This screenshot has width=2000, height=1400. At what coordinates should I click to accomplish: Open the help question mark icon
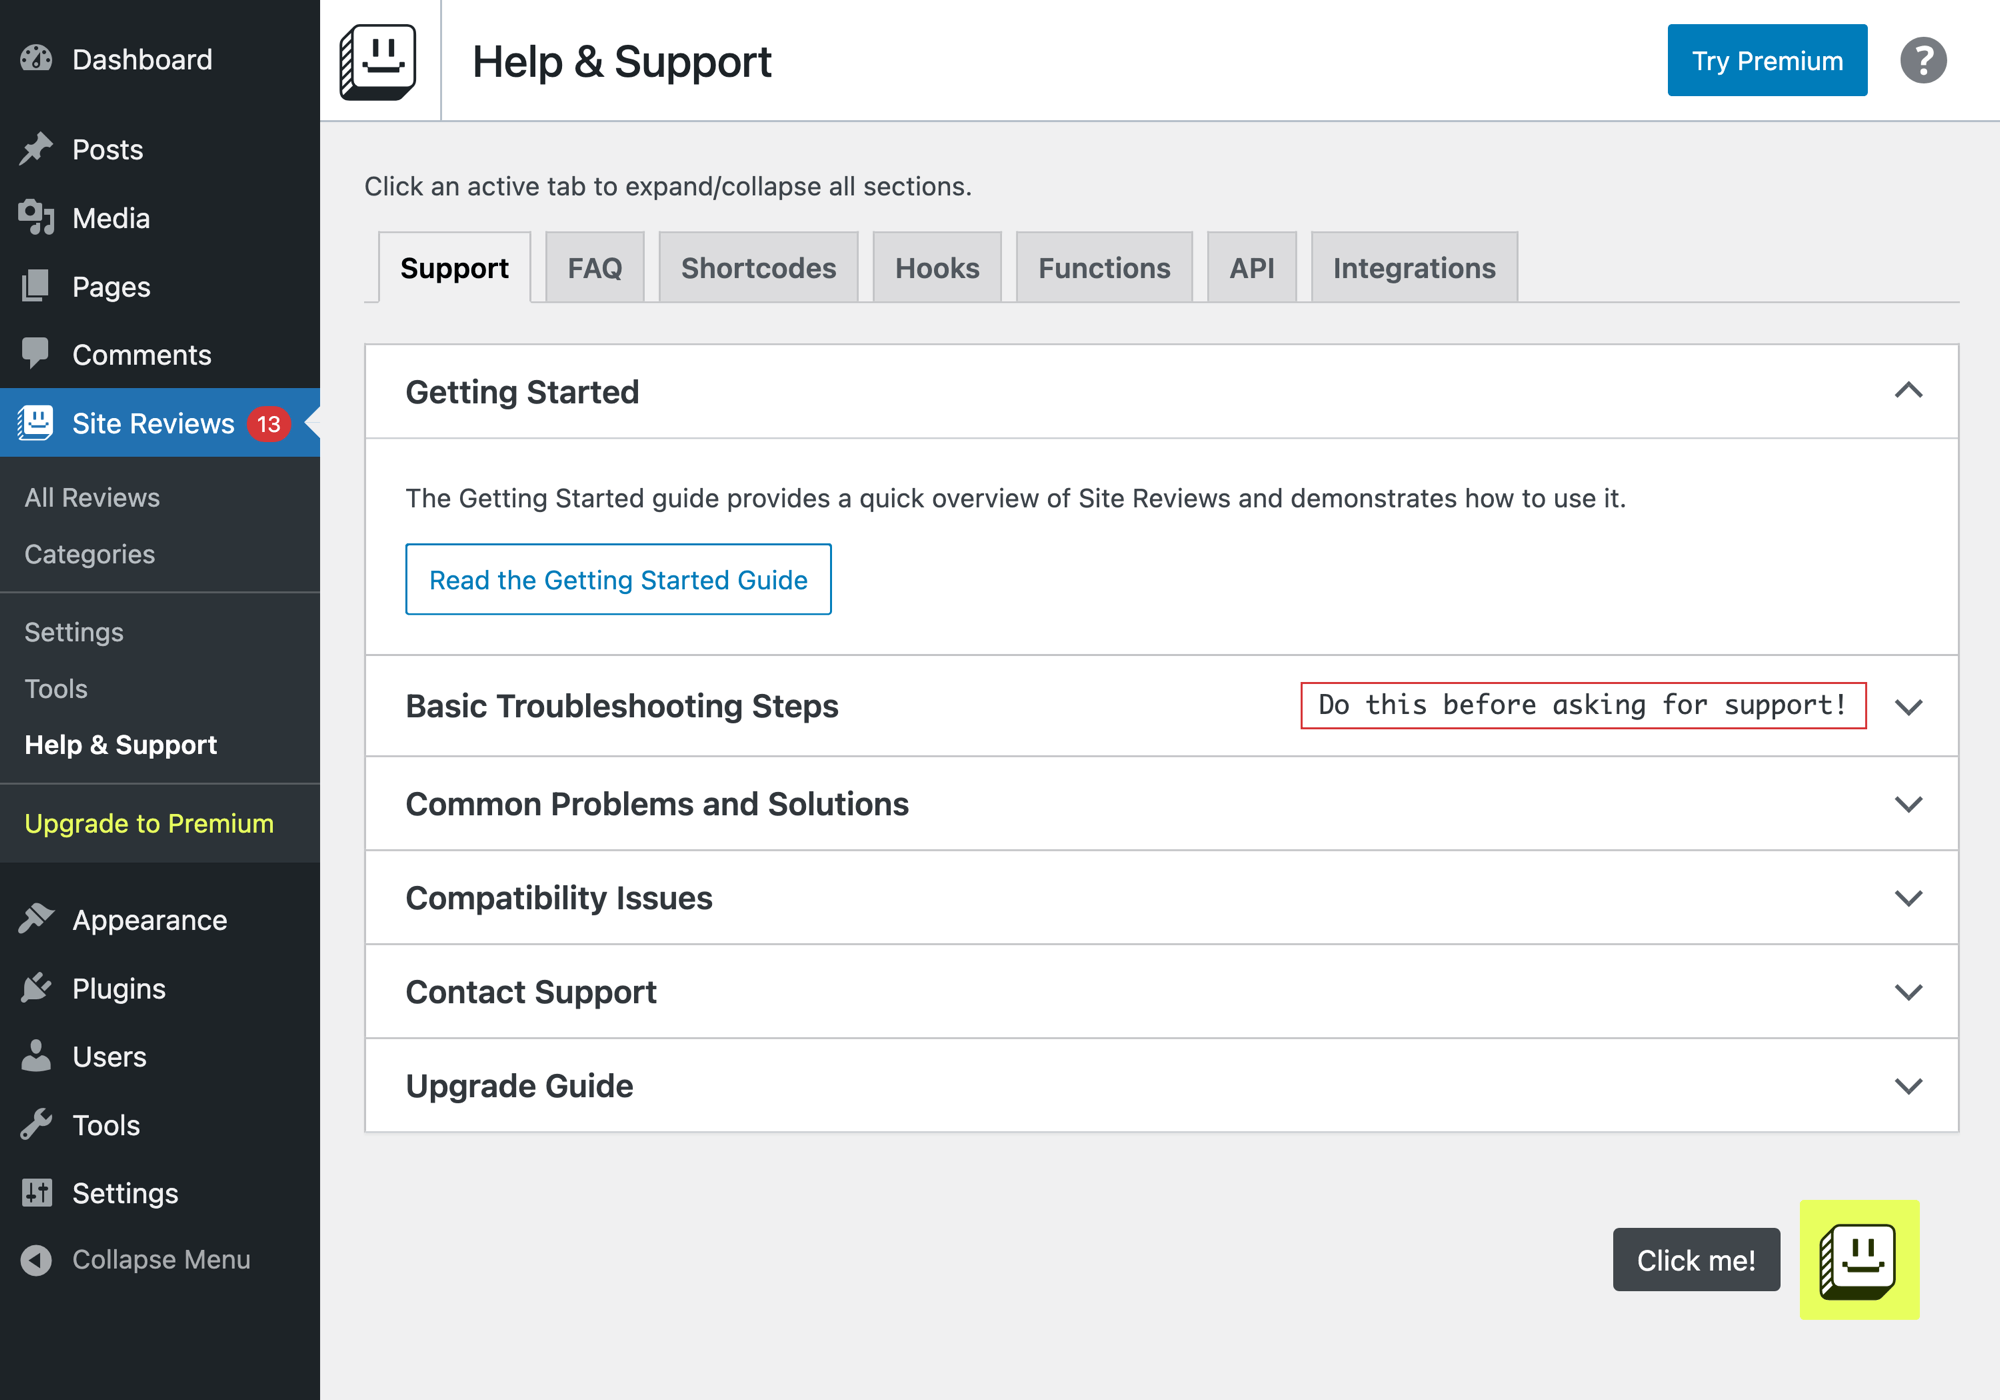pyautogui.click(x=1922, y=61)
